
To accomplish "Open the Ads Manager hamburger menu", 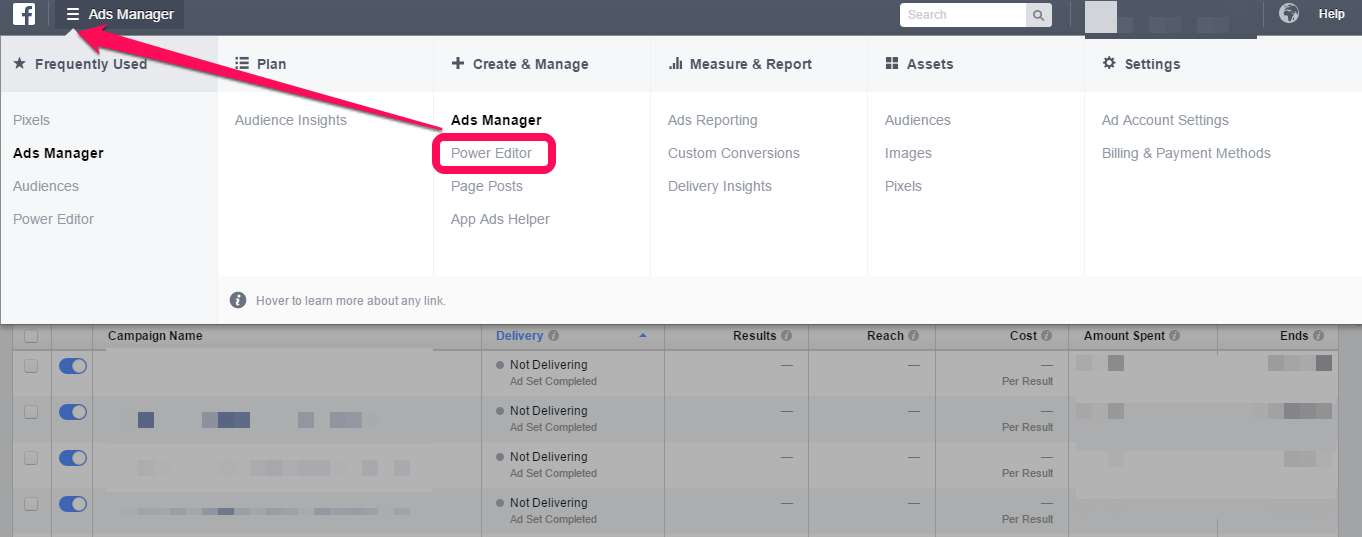I will pos(120,14).
